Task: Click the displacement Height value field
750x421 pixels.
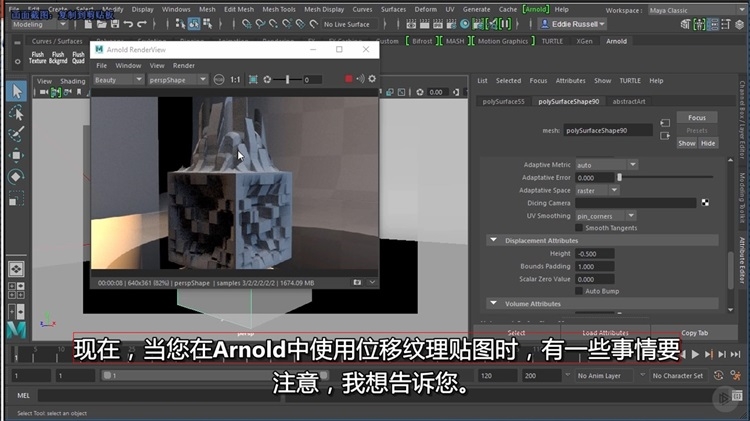Action: (x=595, y=254)
